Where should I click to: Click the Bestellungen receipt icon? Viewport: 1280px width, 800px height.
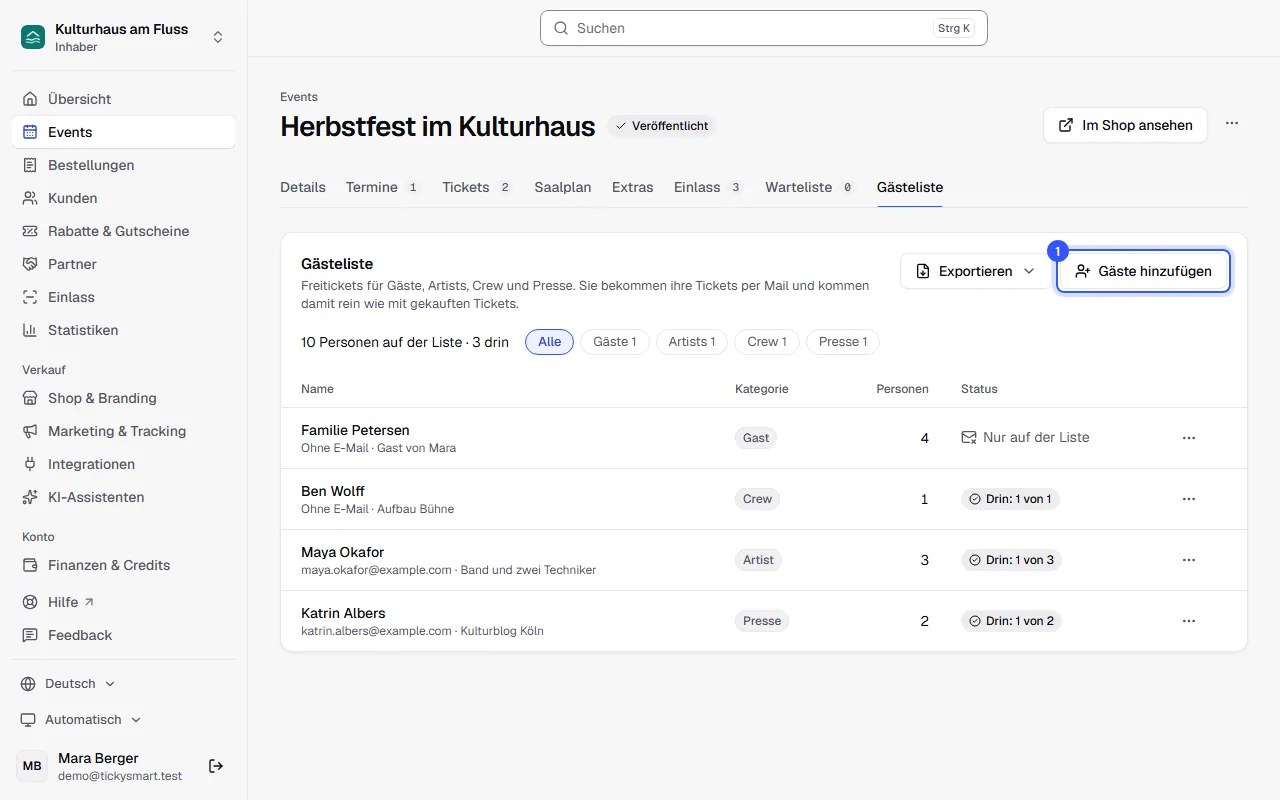pos(30,165)
